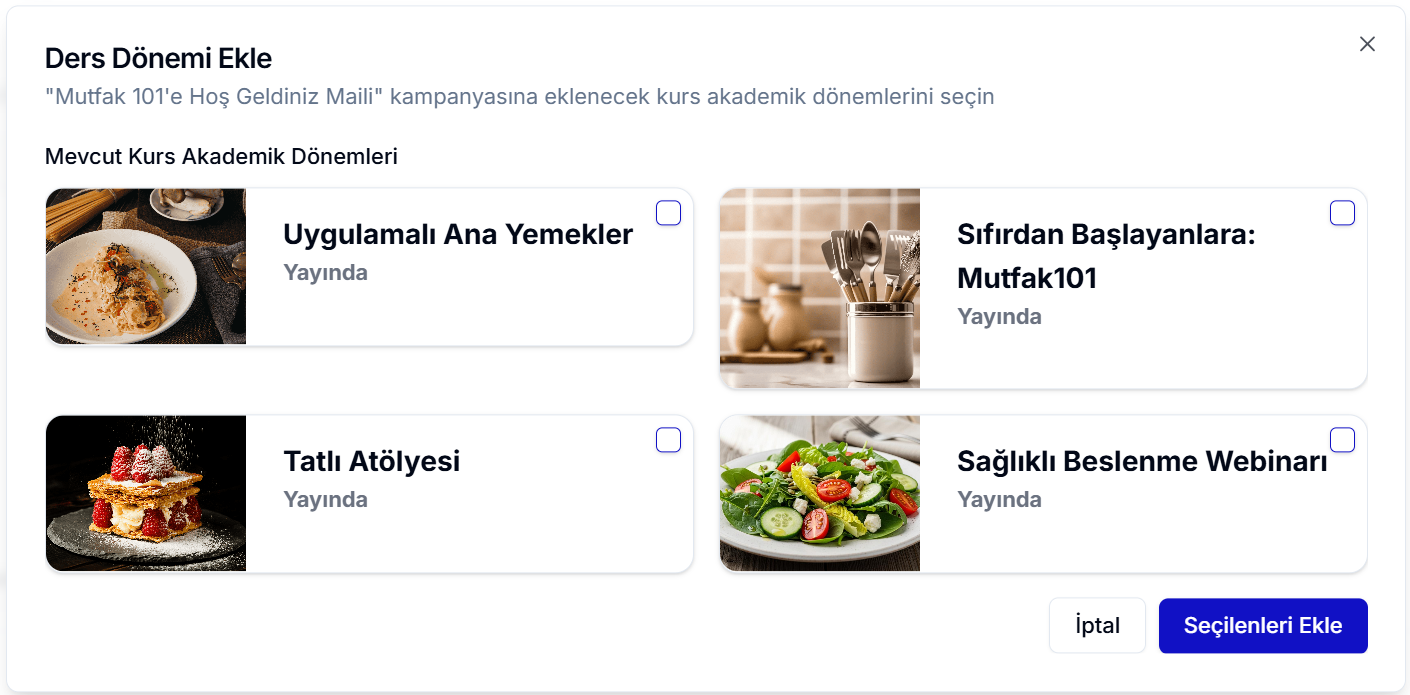This screenshot has height=695, width=1410.
Task: Click the Ders Dönemi Ekle heading
Action: (158, 58)
